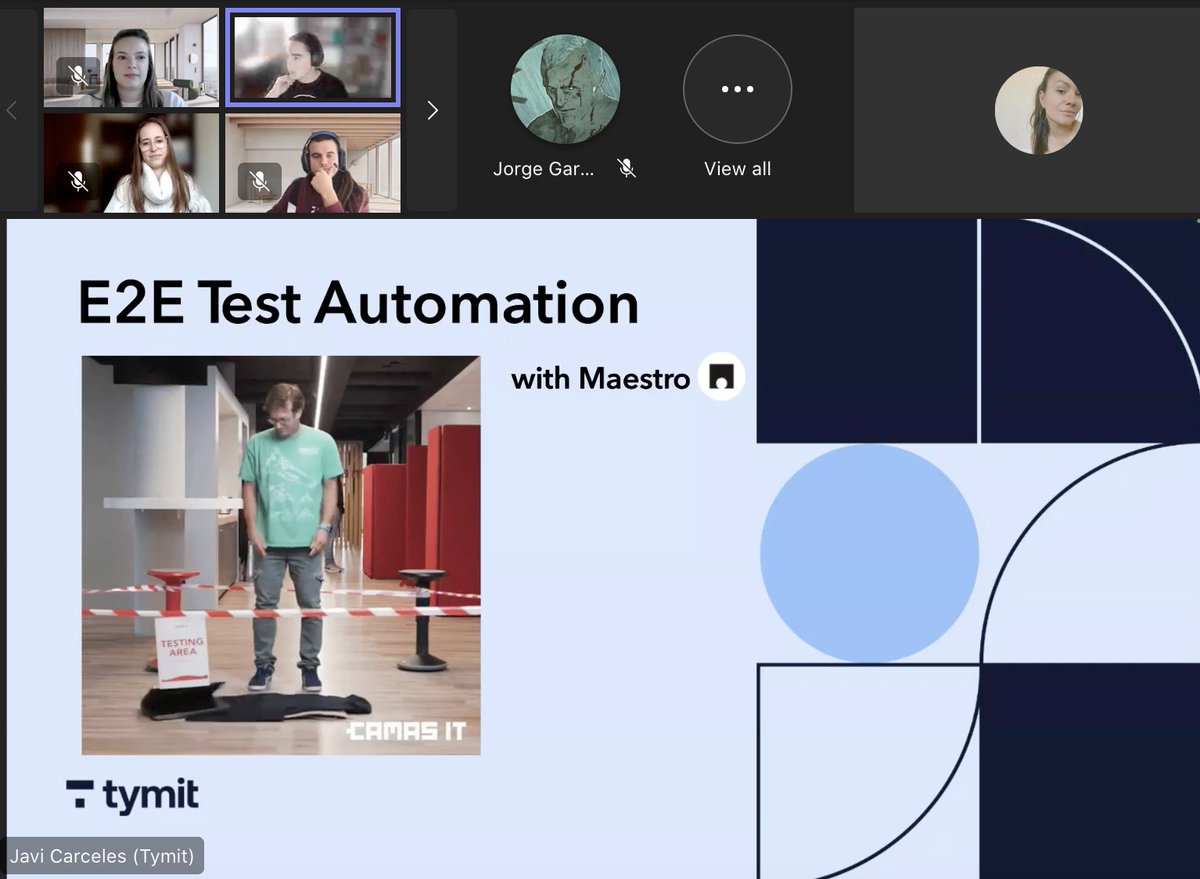1200x879 pixels.
Task: Click the round profile avatar at top right
Action: (x=1039, y=110)
